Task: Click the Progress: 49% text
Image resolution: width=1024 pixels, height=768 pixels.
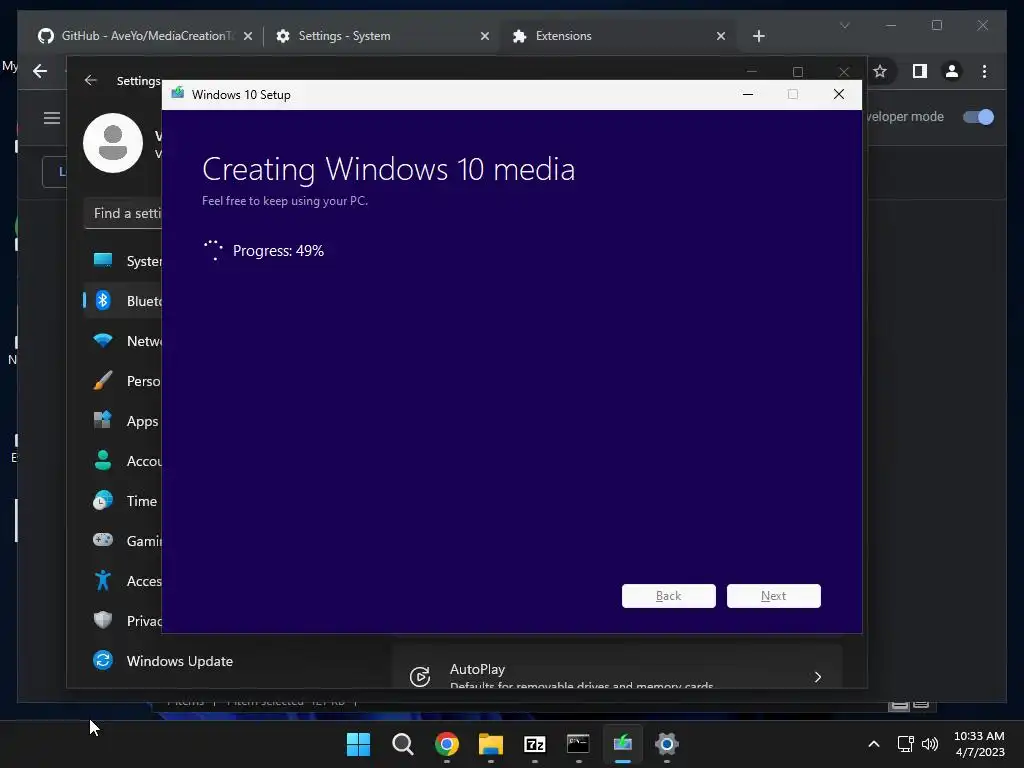Action: click(x=278, y=251)
